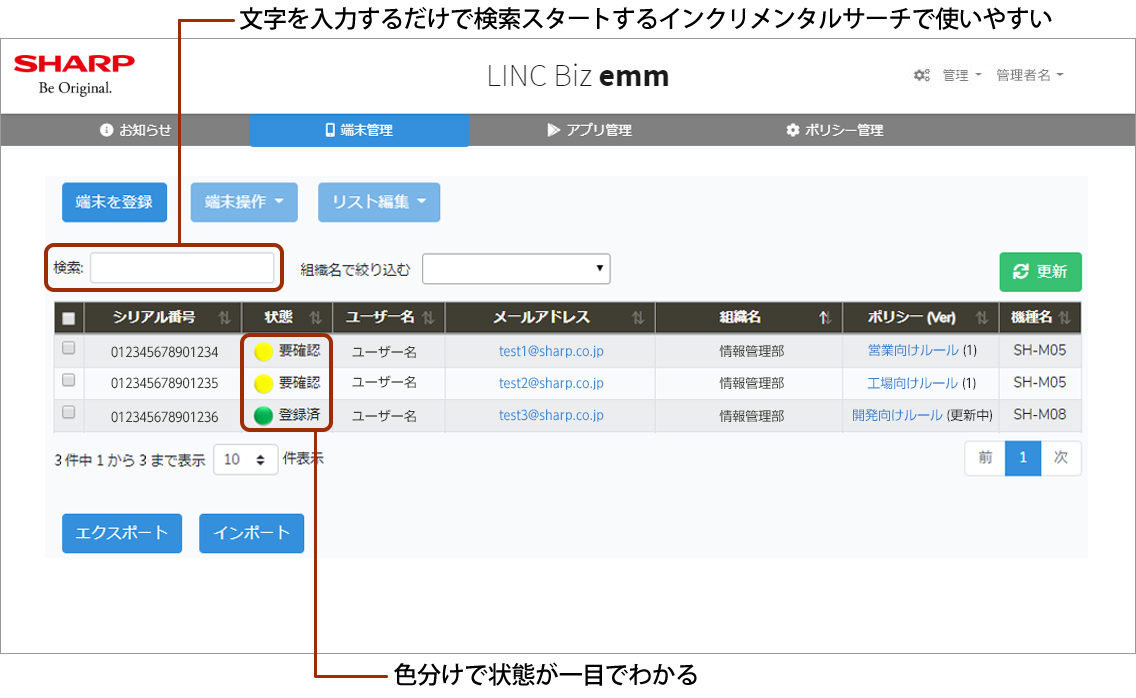Click the LINC Biz emm title
The width and height of the screenshot is (1136, 698).
[x=577, y=75]
